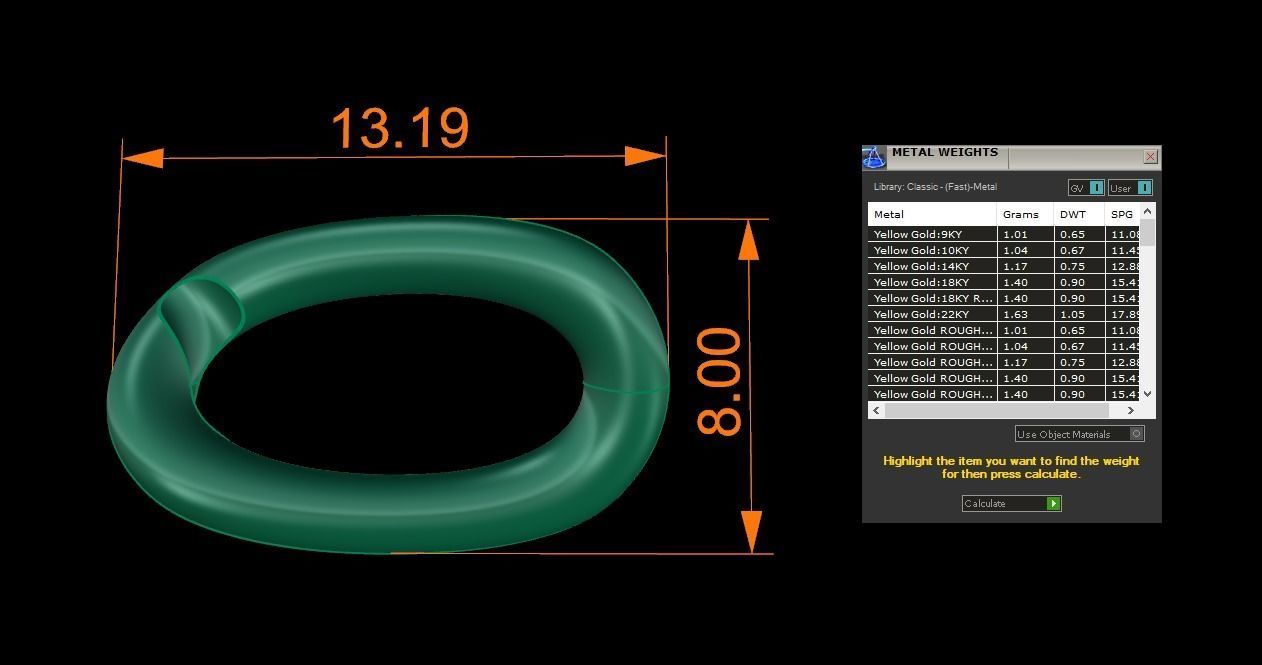The image size is (1262, 665).
Task: Click the Library: Classic - (Fast)-Metal label
Action: tap(935, 187)
